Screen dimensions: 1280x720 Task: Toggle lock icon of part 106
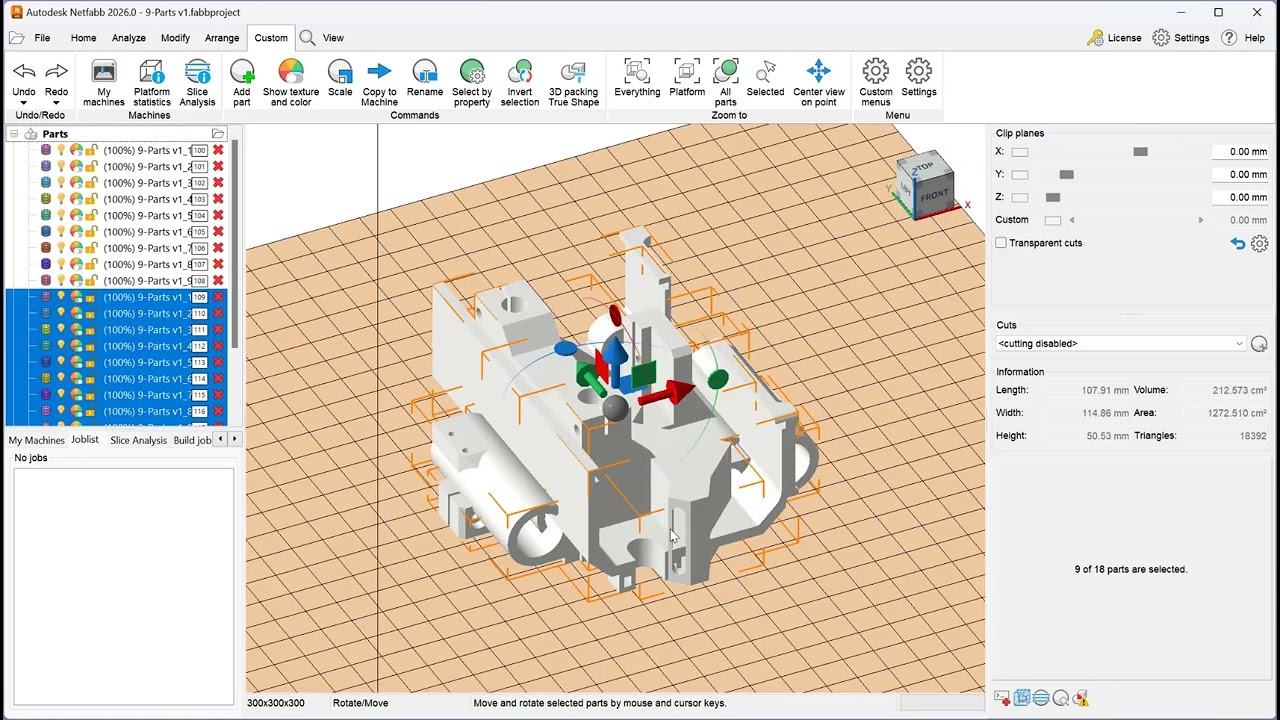[x=91, y=248]
